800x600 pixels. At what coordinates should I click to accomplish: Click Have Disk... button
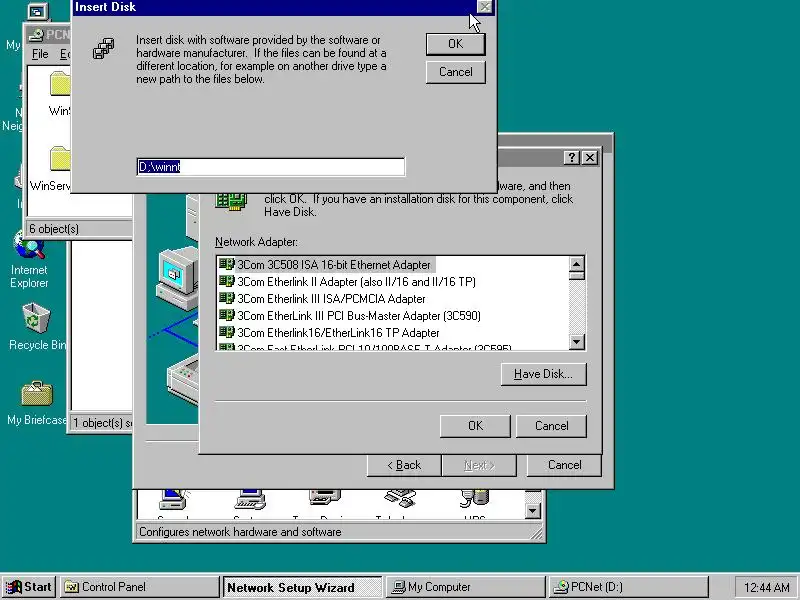pyautogui.click(x=543, y=374)
